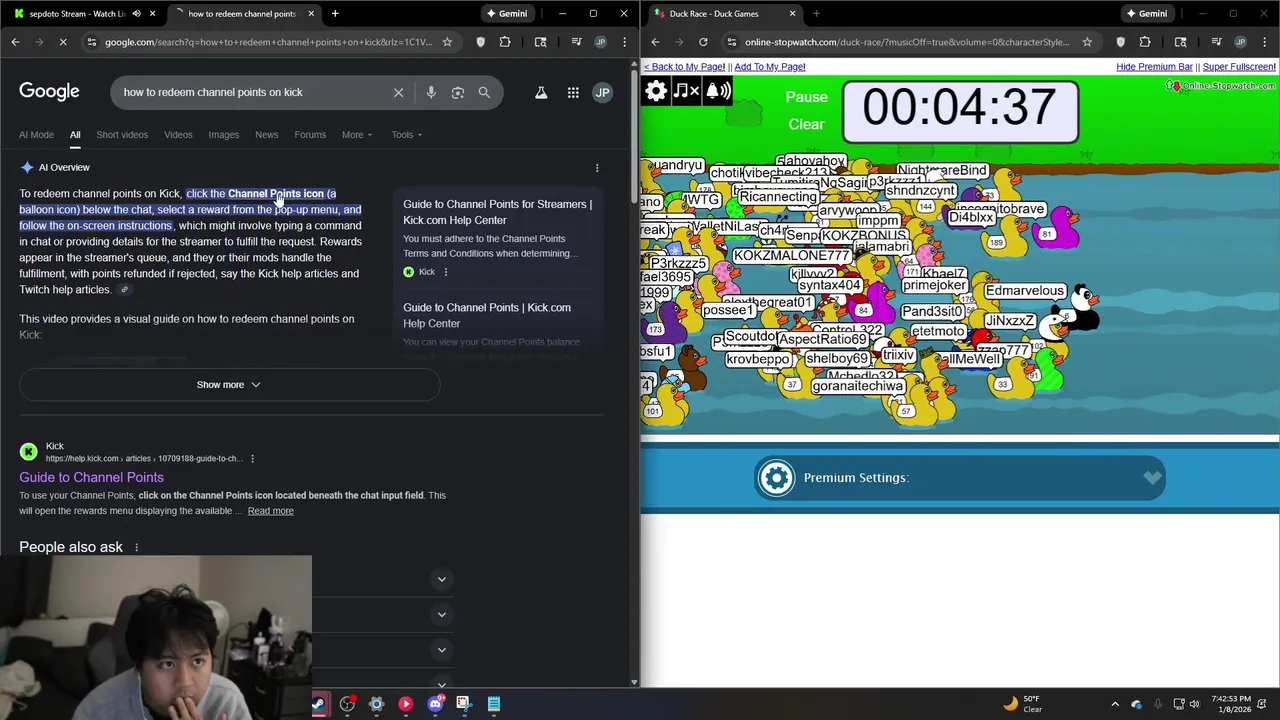Show hidden system tray icons
The width and height of the screenshot is (1280, 720).
point(1115,704)
